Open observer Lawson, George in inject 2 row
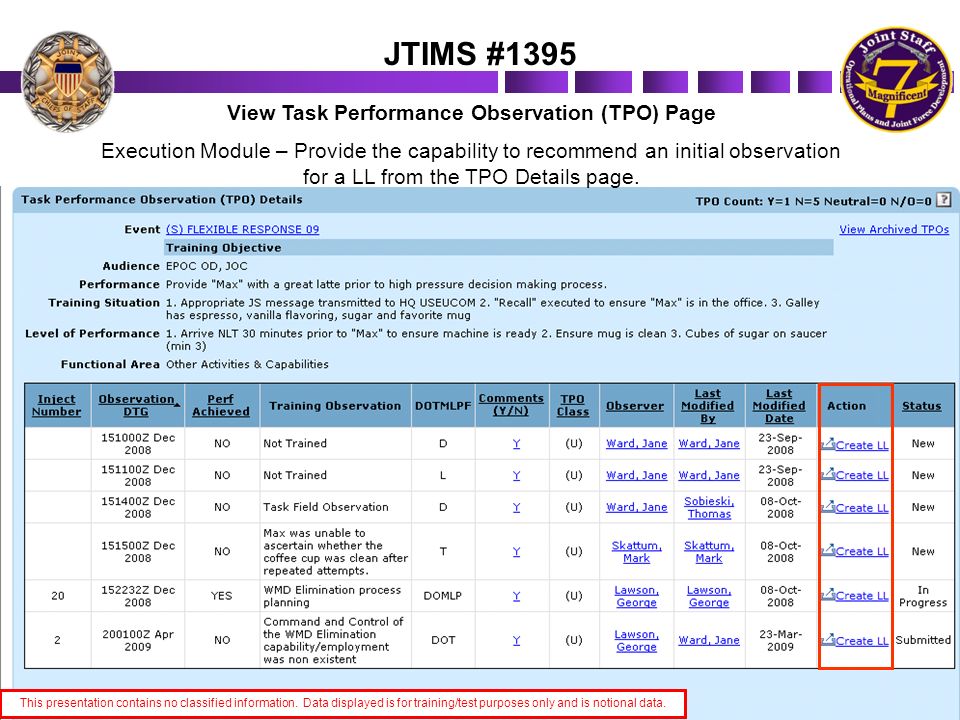 point(636,640)
